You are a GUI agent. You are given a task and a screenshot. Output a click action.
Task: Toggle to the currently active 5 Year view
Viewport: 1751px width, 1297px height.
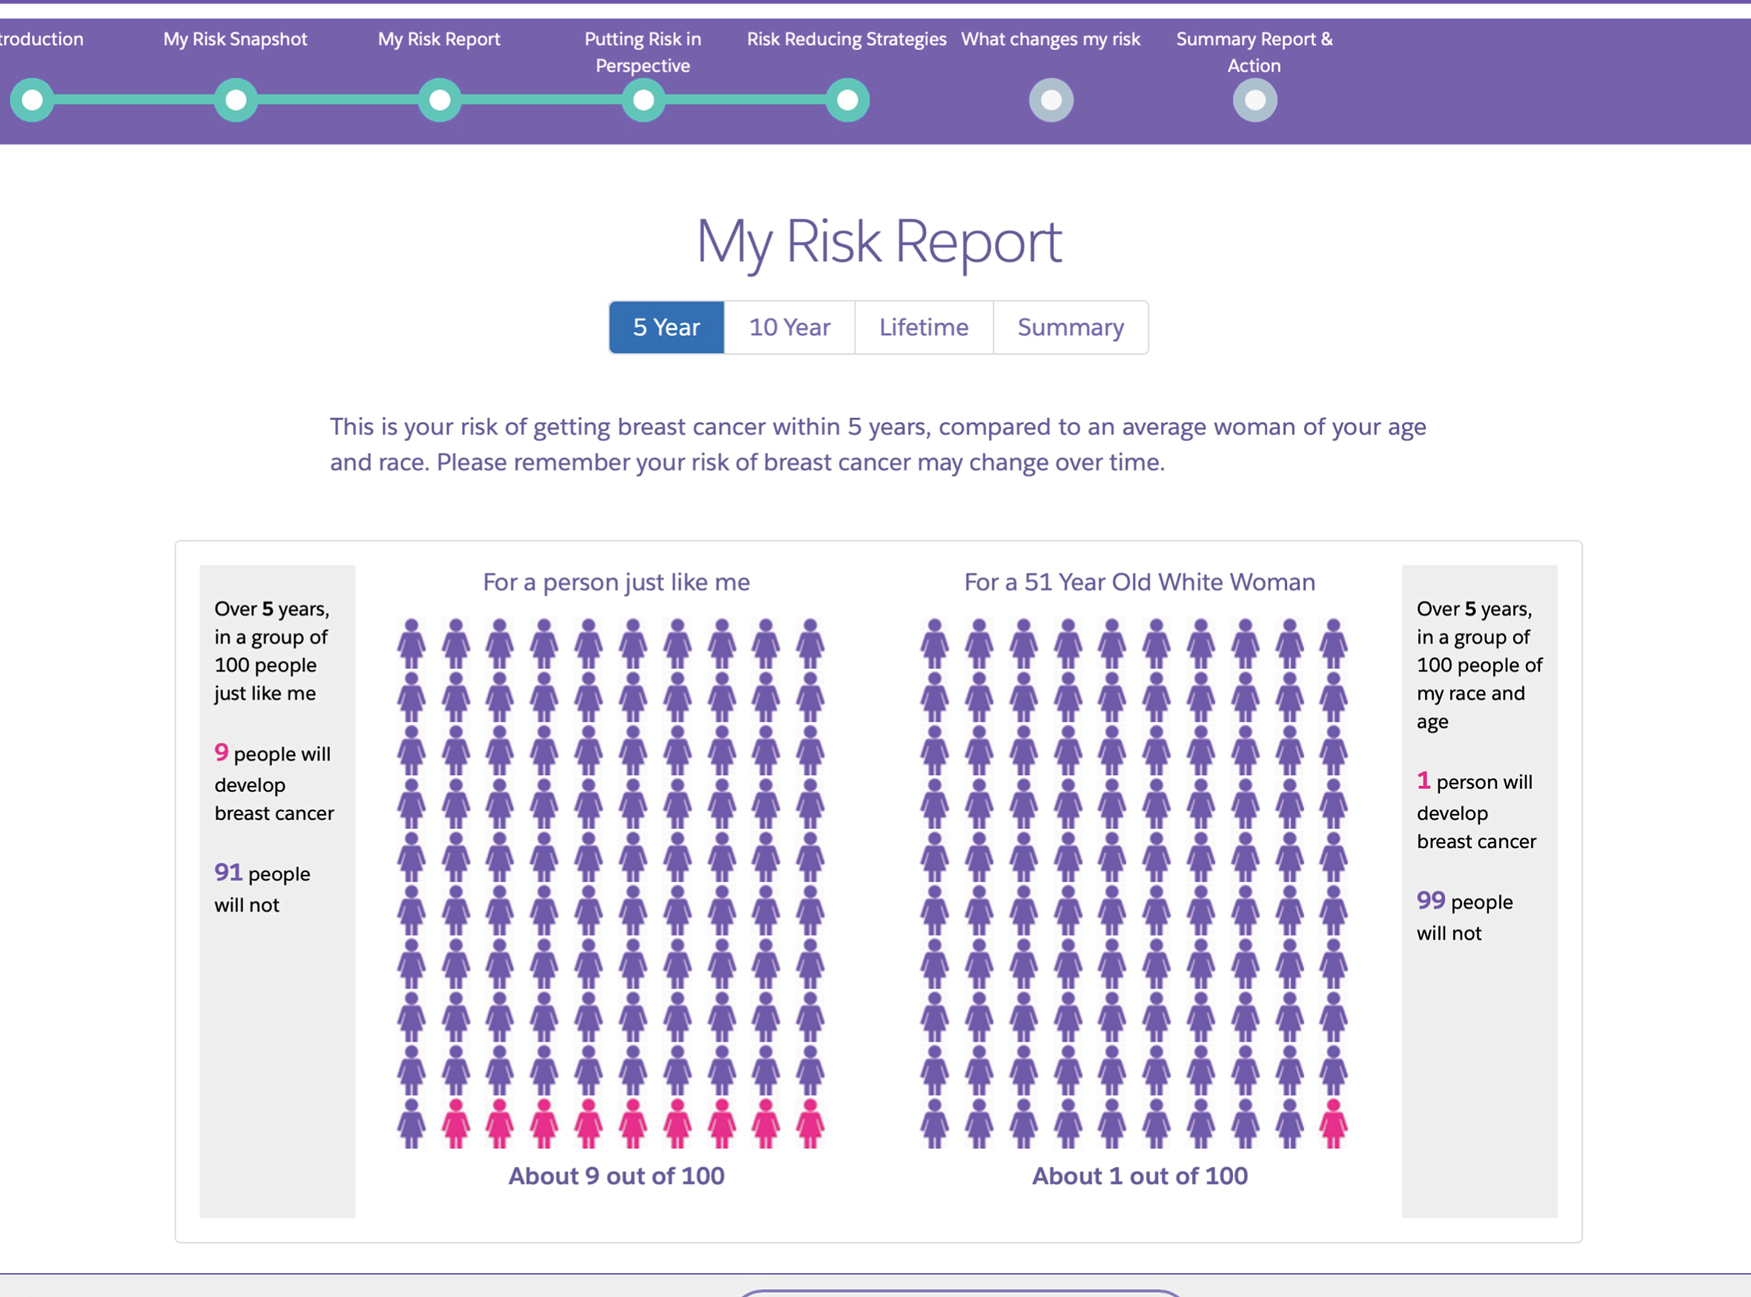(x=666, y=327)
